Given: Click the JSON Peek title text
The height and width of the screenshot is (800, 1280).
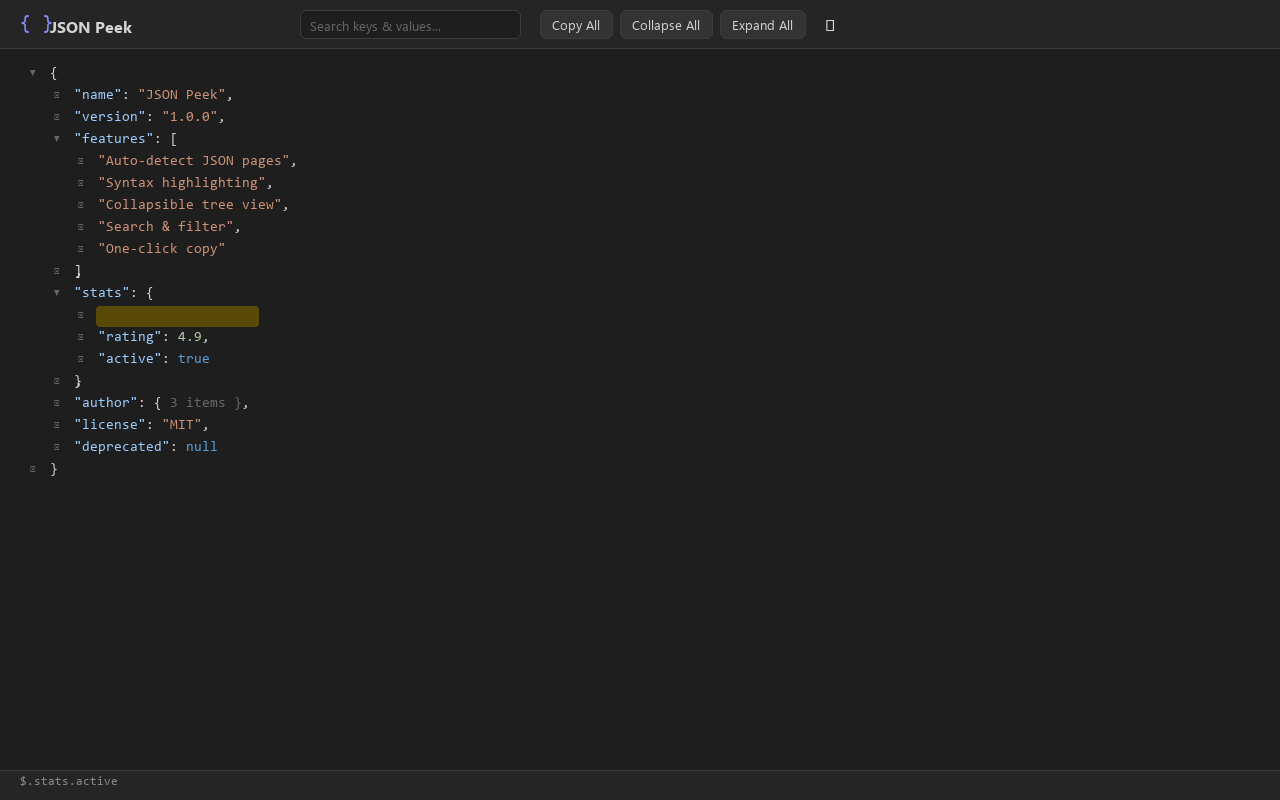Looking at the screenshot, I should (91, 27).
